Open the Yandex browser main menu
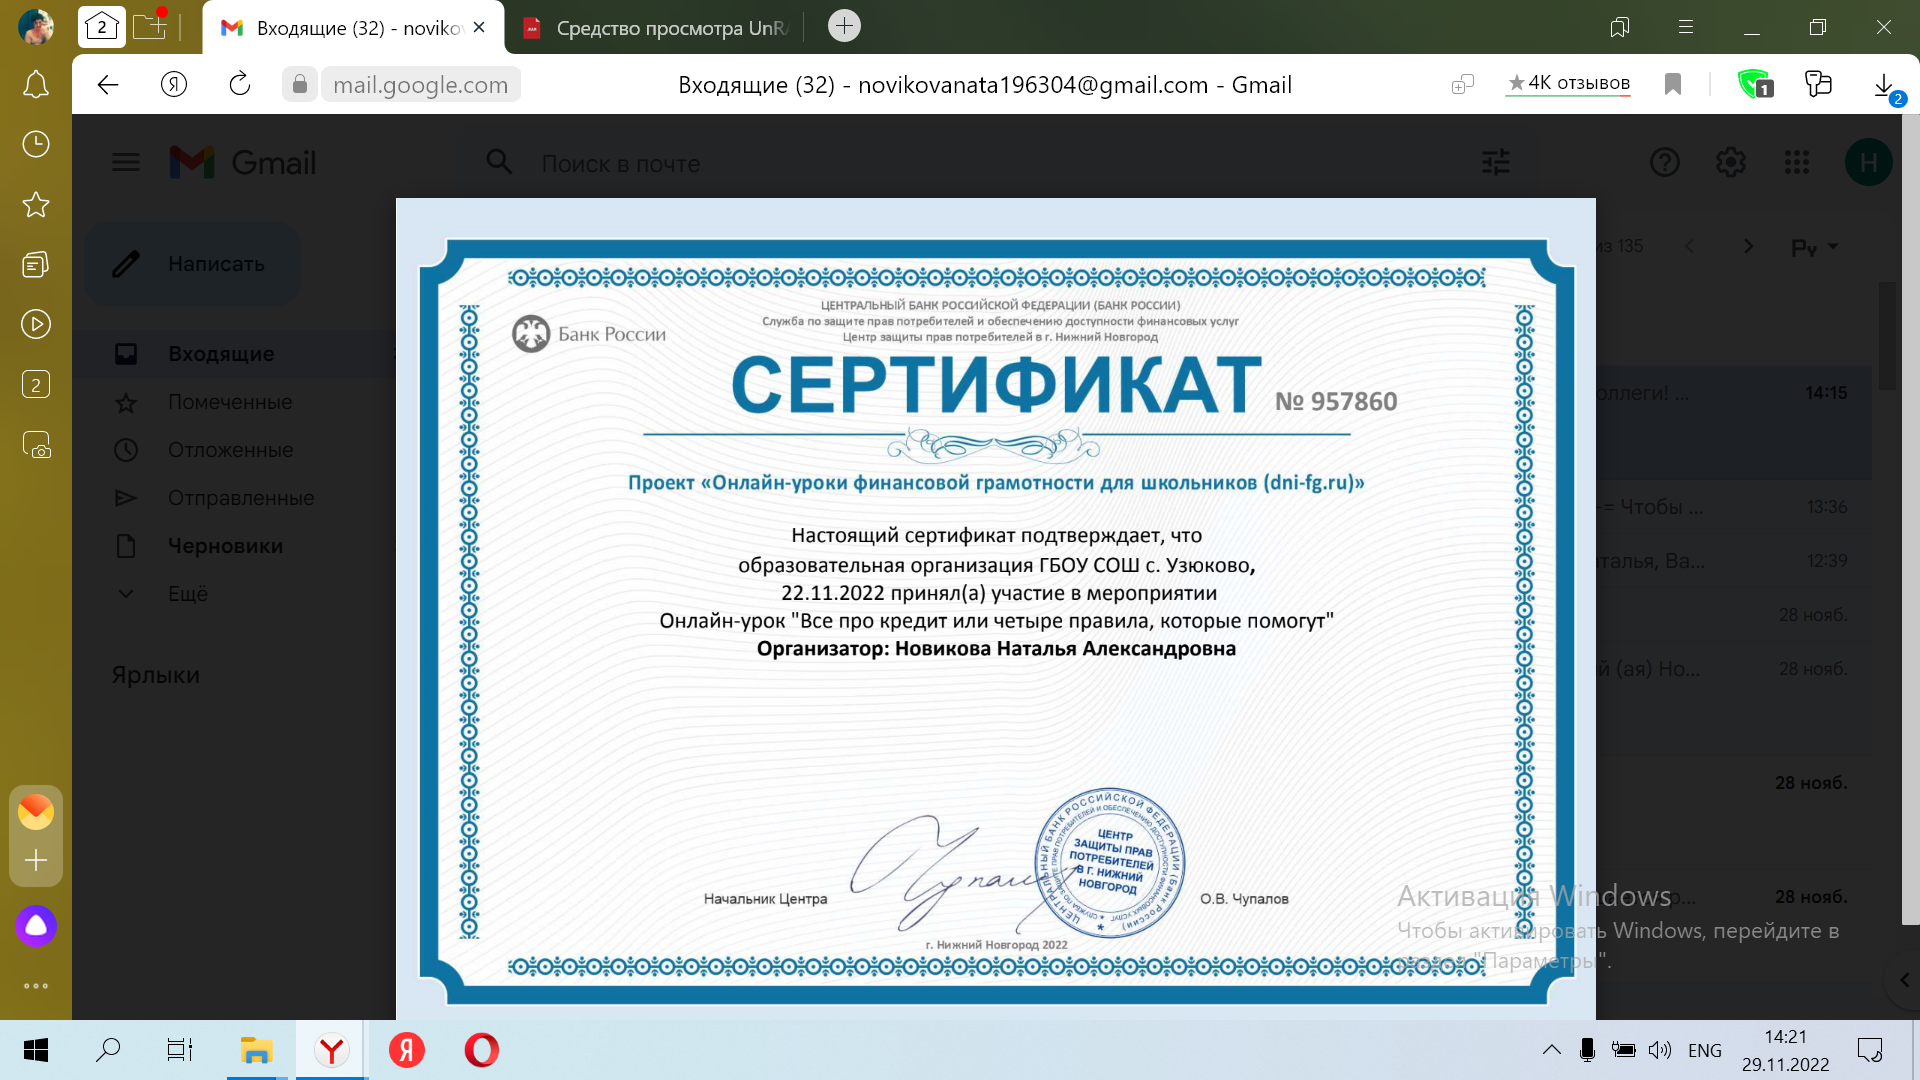Viewport: 1920px width, 1080px height. (x=1686, y=27)
